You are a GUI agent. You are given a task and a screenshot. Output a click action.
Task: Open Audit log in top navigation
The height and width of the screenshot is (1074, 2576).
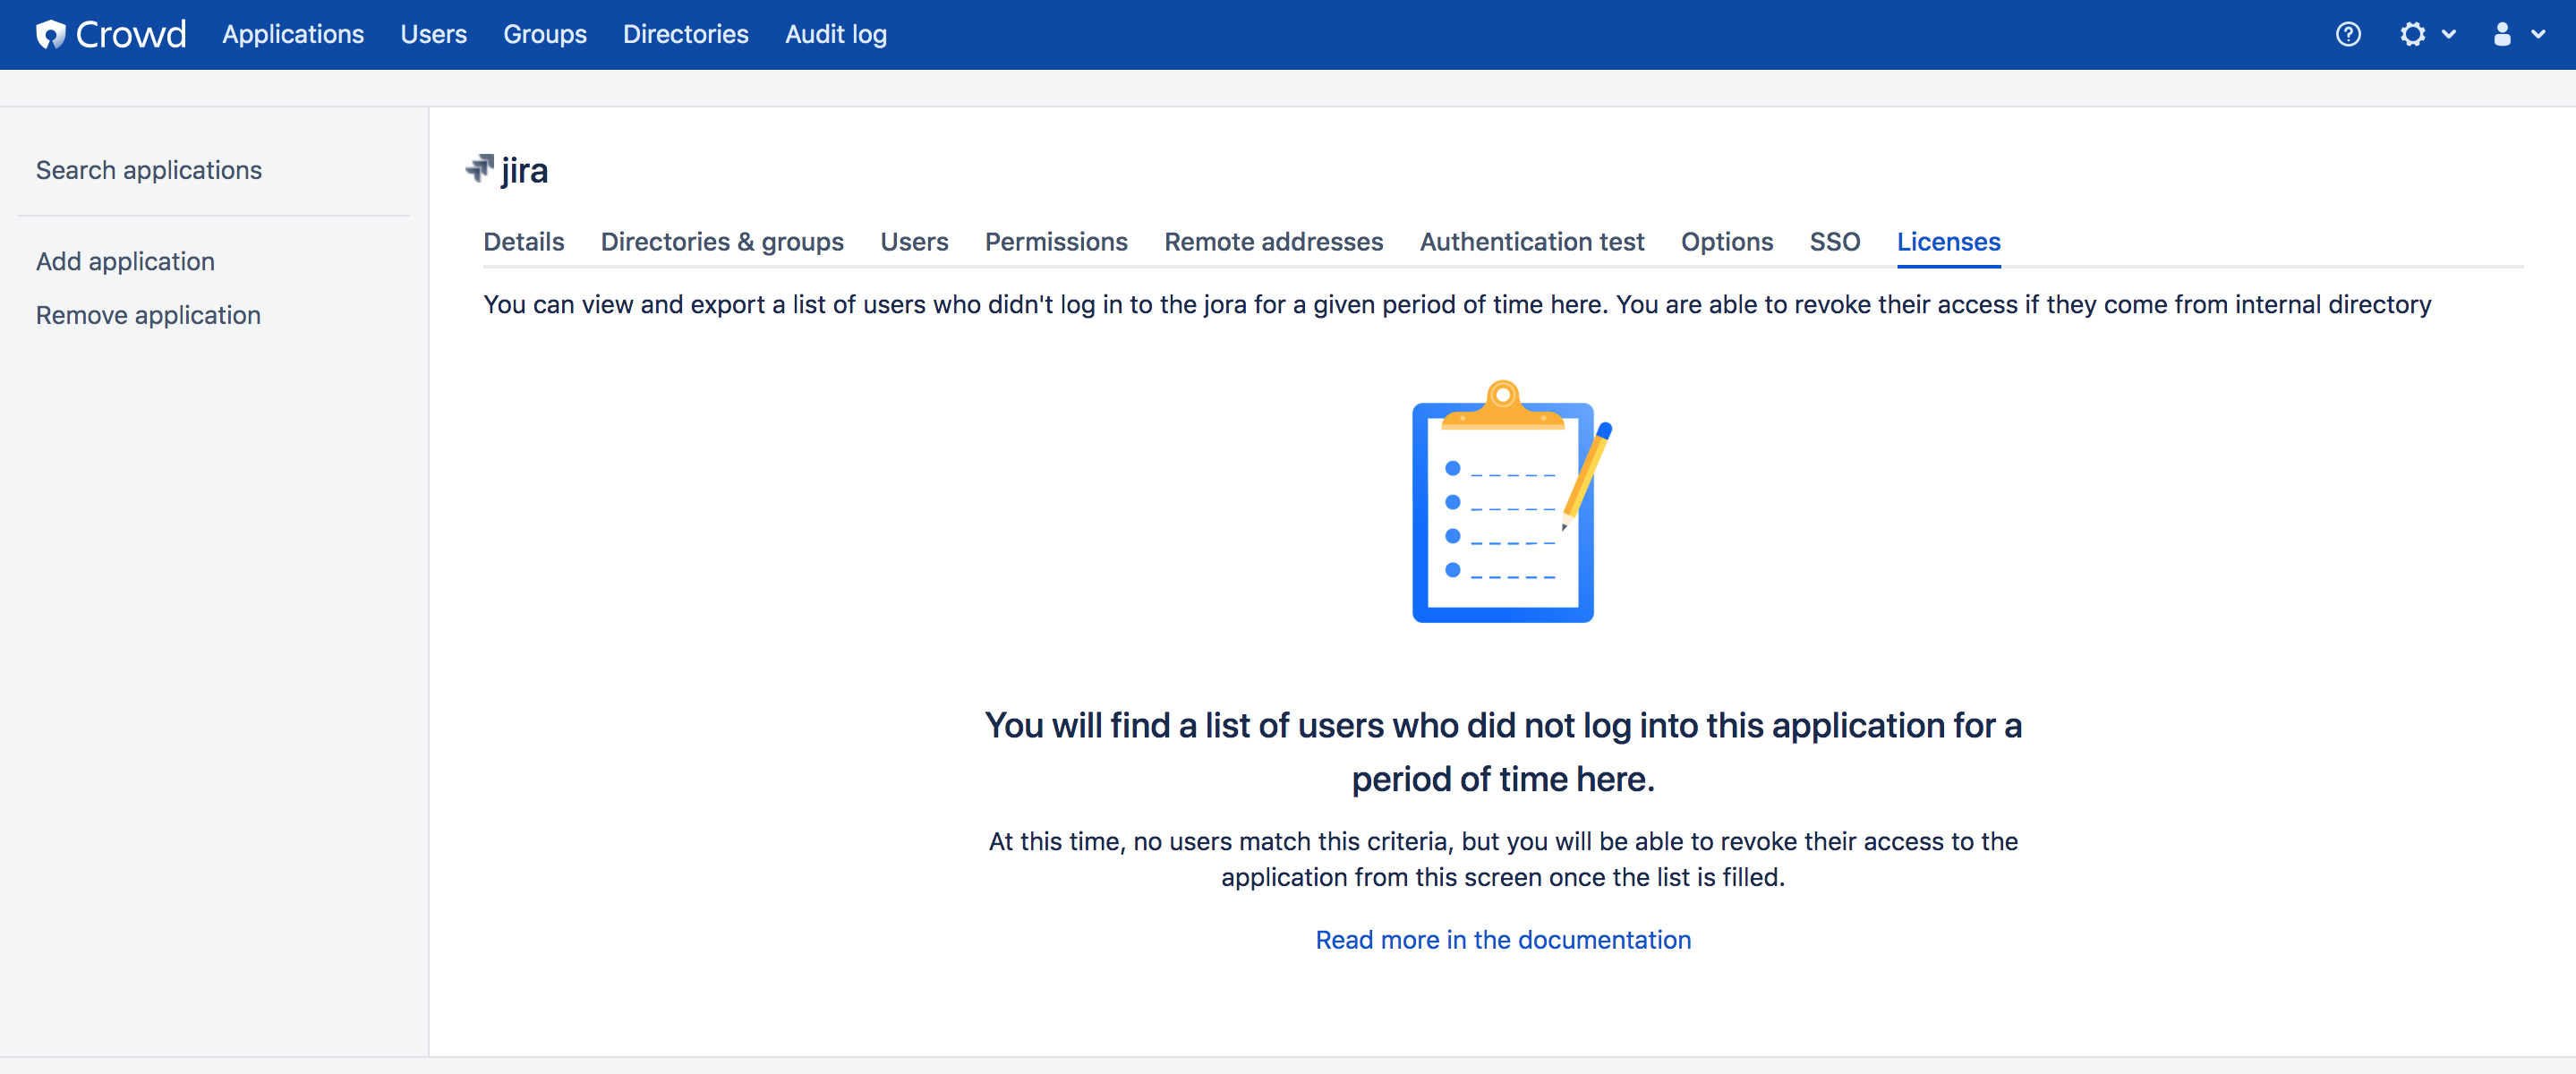(x=836, y=34)
